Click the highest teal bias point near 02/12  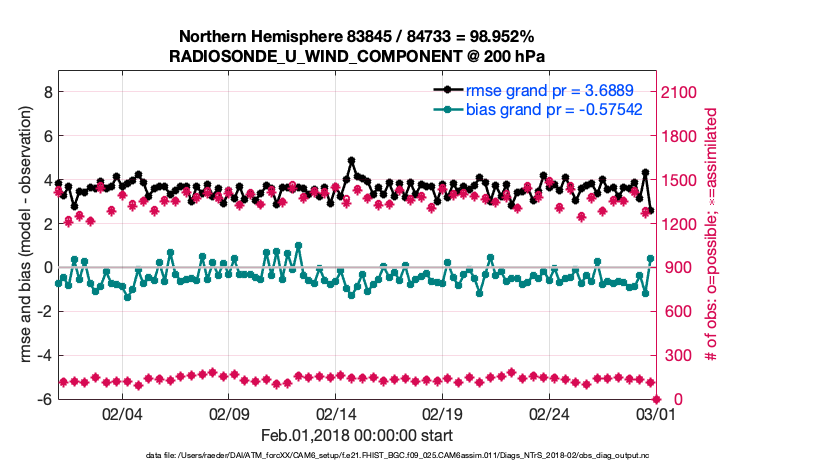298,245
